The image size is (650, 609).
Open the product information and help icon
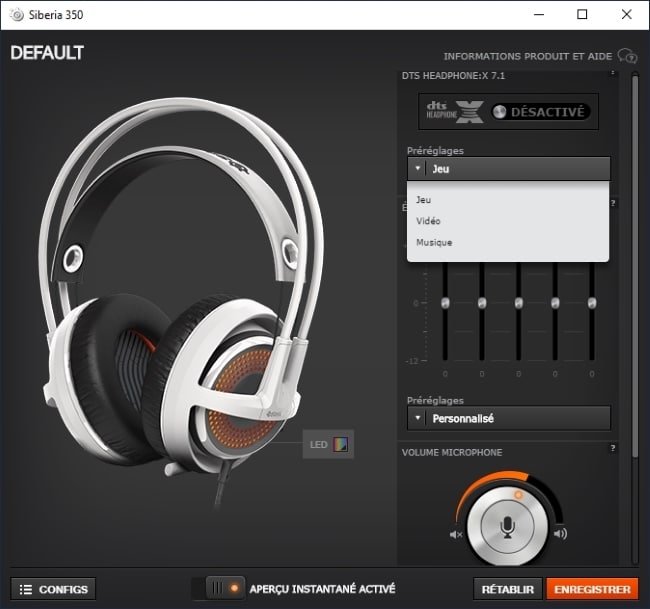coord(627,56)
